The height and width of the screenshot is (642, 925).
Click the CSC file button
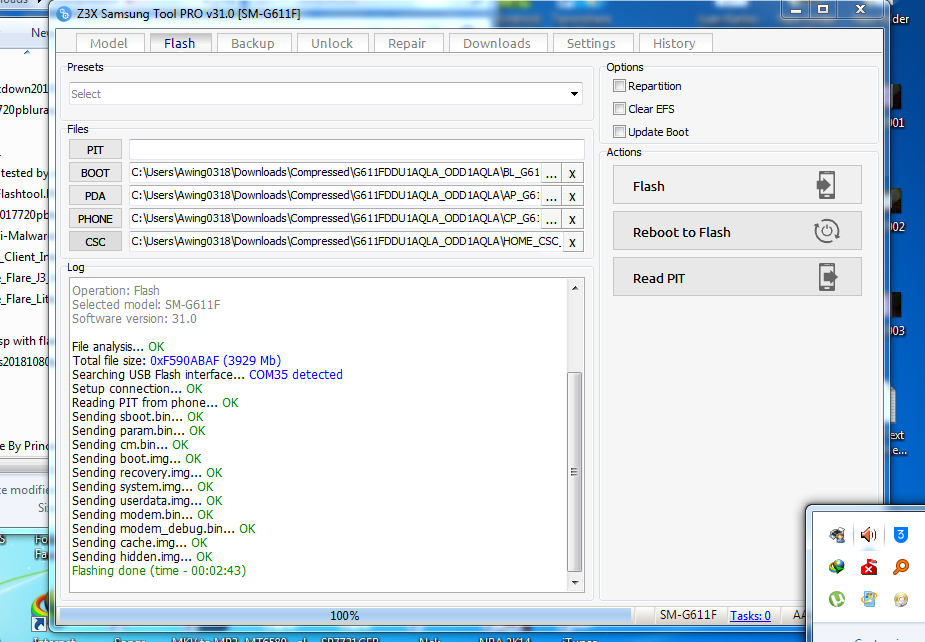[x=96, y=242]
